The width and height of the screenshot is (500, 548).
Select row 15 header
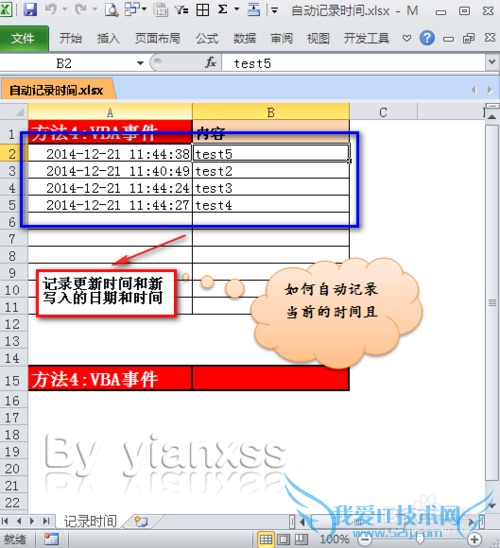tap(14, 380)
